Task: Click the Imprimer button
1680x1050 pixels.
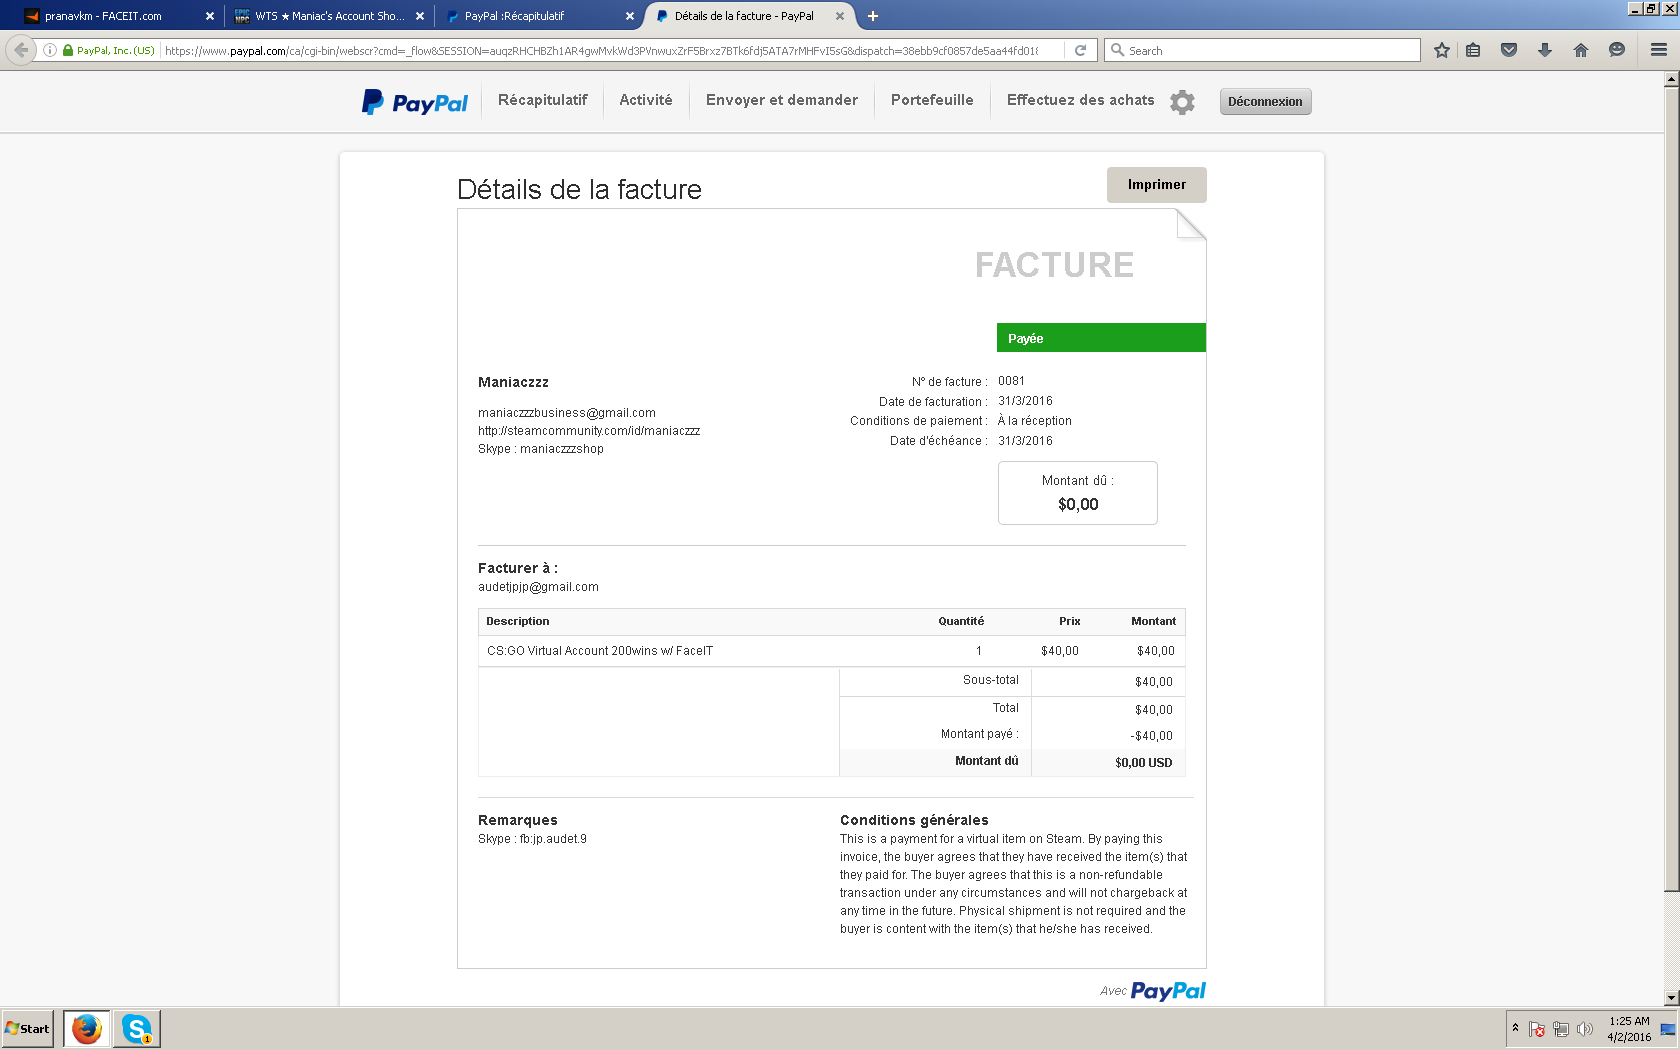Action: (1157, 185)
